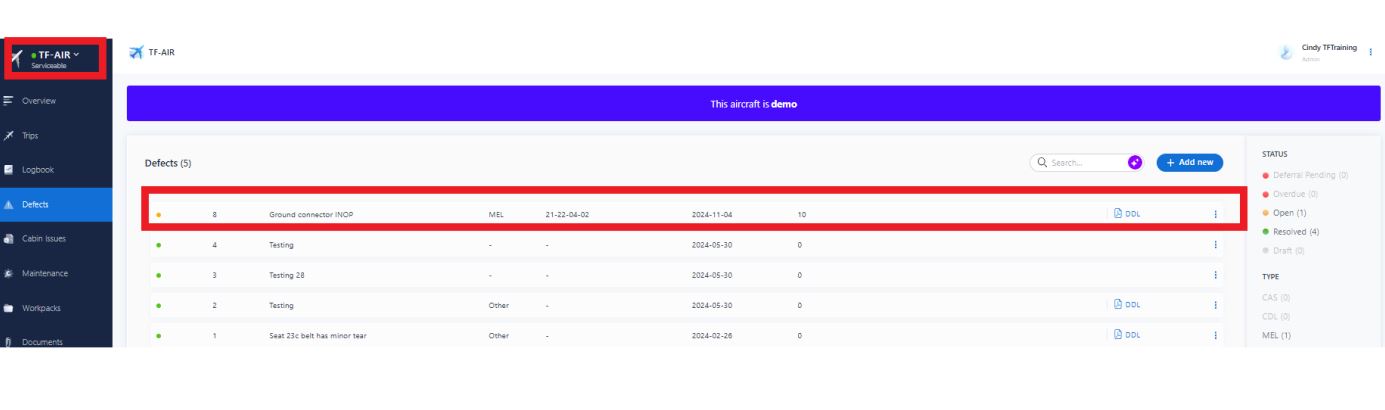Filter by CAS type
1385x410 pixels.
coord(1276,297)
